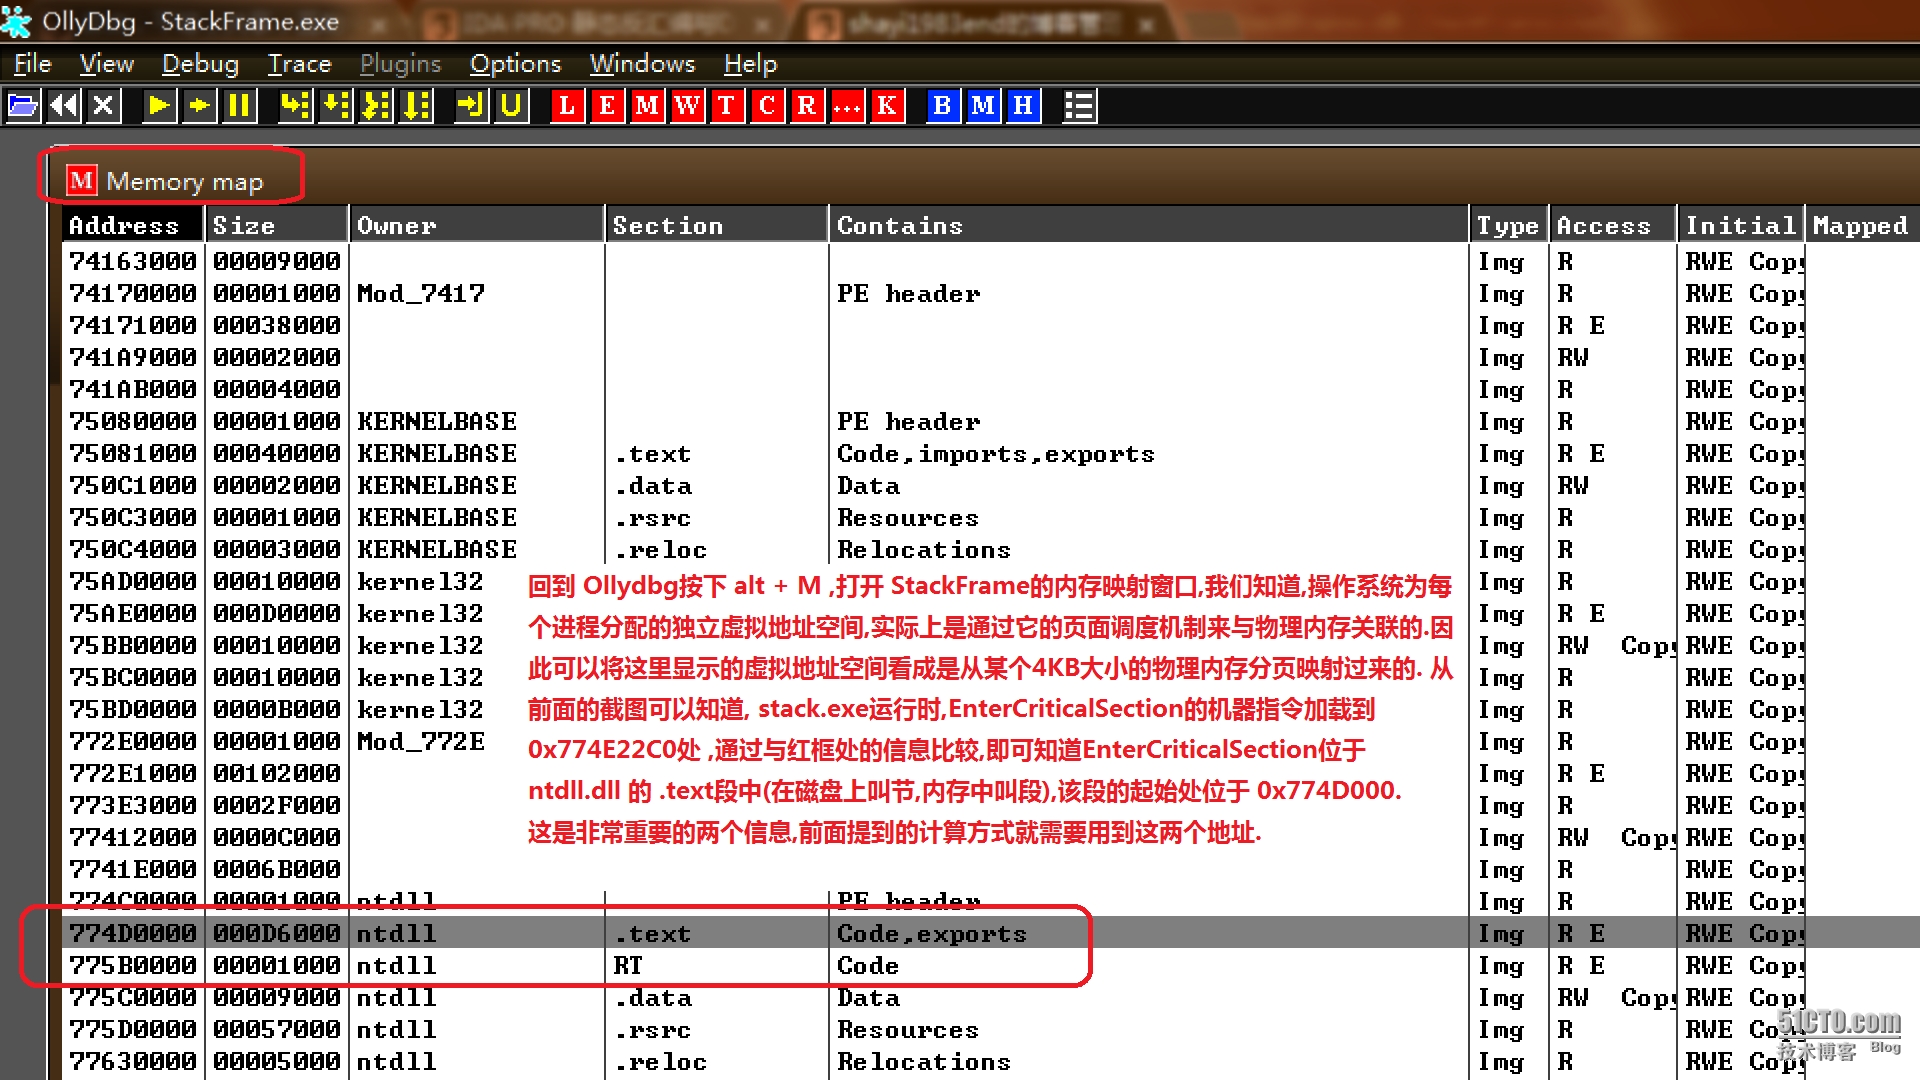Click the Initial column header

(1741, 225)
